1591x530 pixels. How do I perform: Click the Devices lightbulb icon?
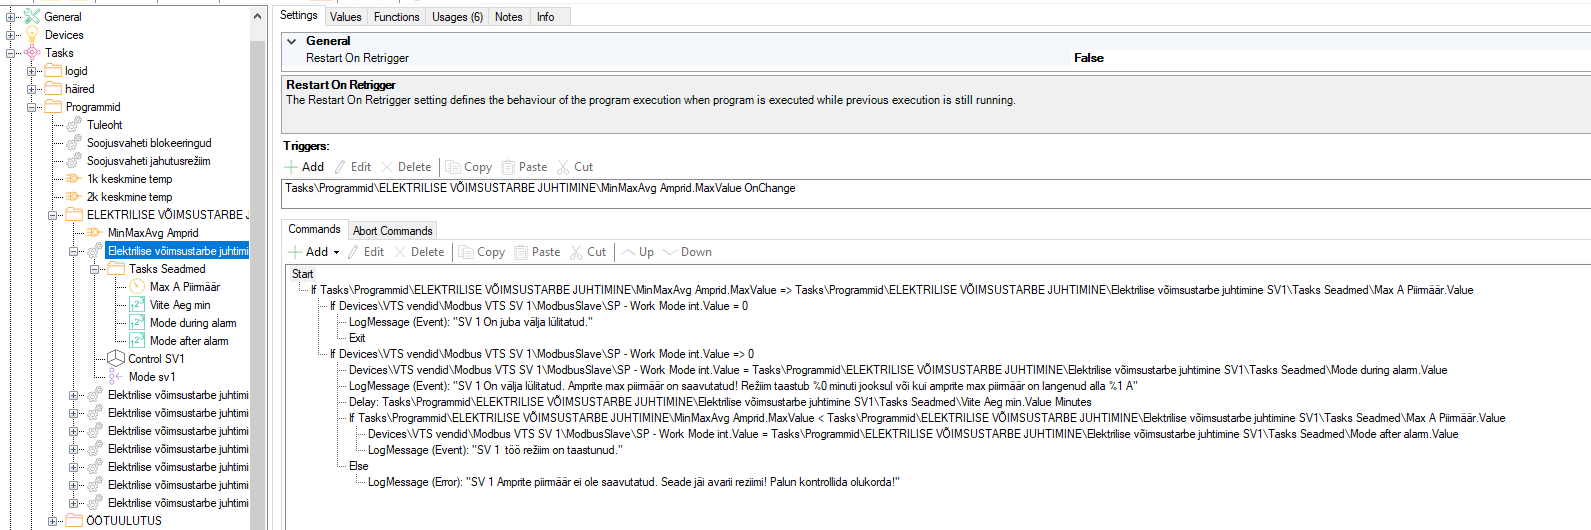point(32,35)
